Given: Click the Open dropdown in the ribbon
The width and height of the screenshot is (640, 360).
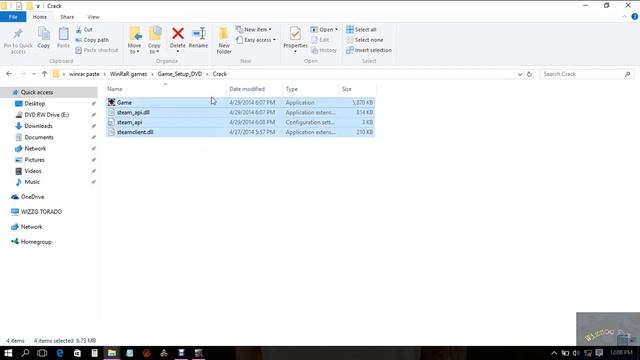Looking at the screenshot, I should (x=324, y=30).
